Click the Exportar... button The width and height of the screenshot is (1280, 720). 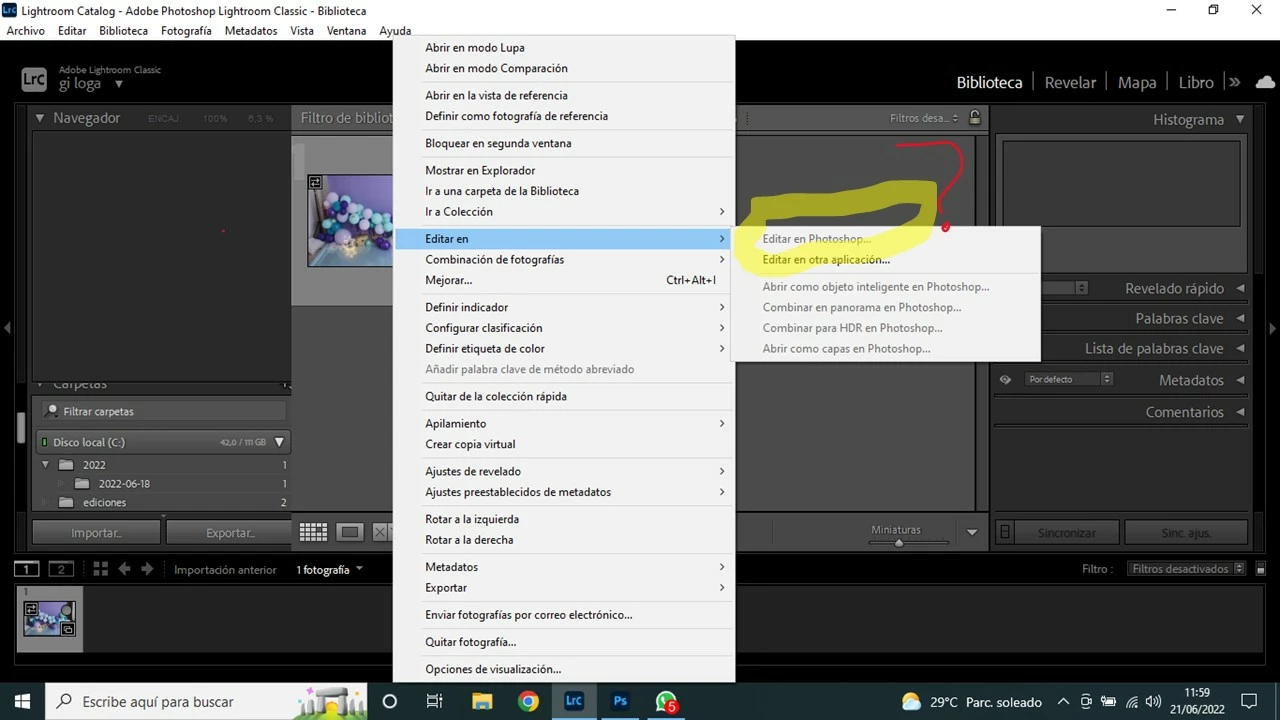[x=230, y=533]
